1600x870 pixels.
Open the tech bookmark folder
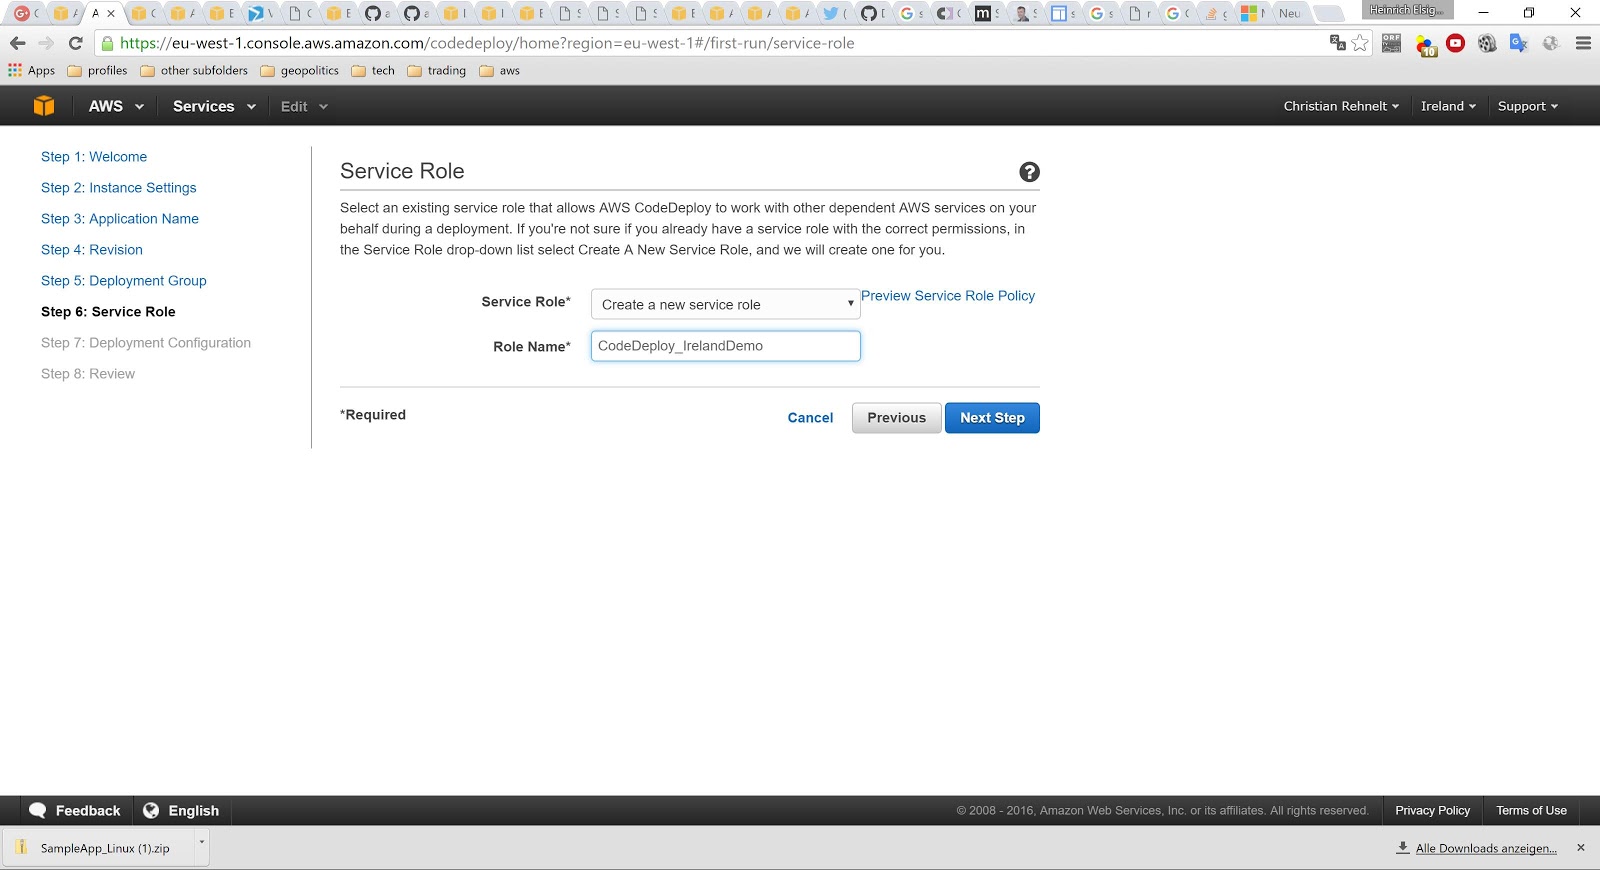(373, 71)
